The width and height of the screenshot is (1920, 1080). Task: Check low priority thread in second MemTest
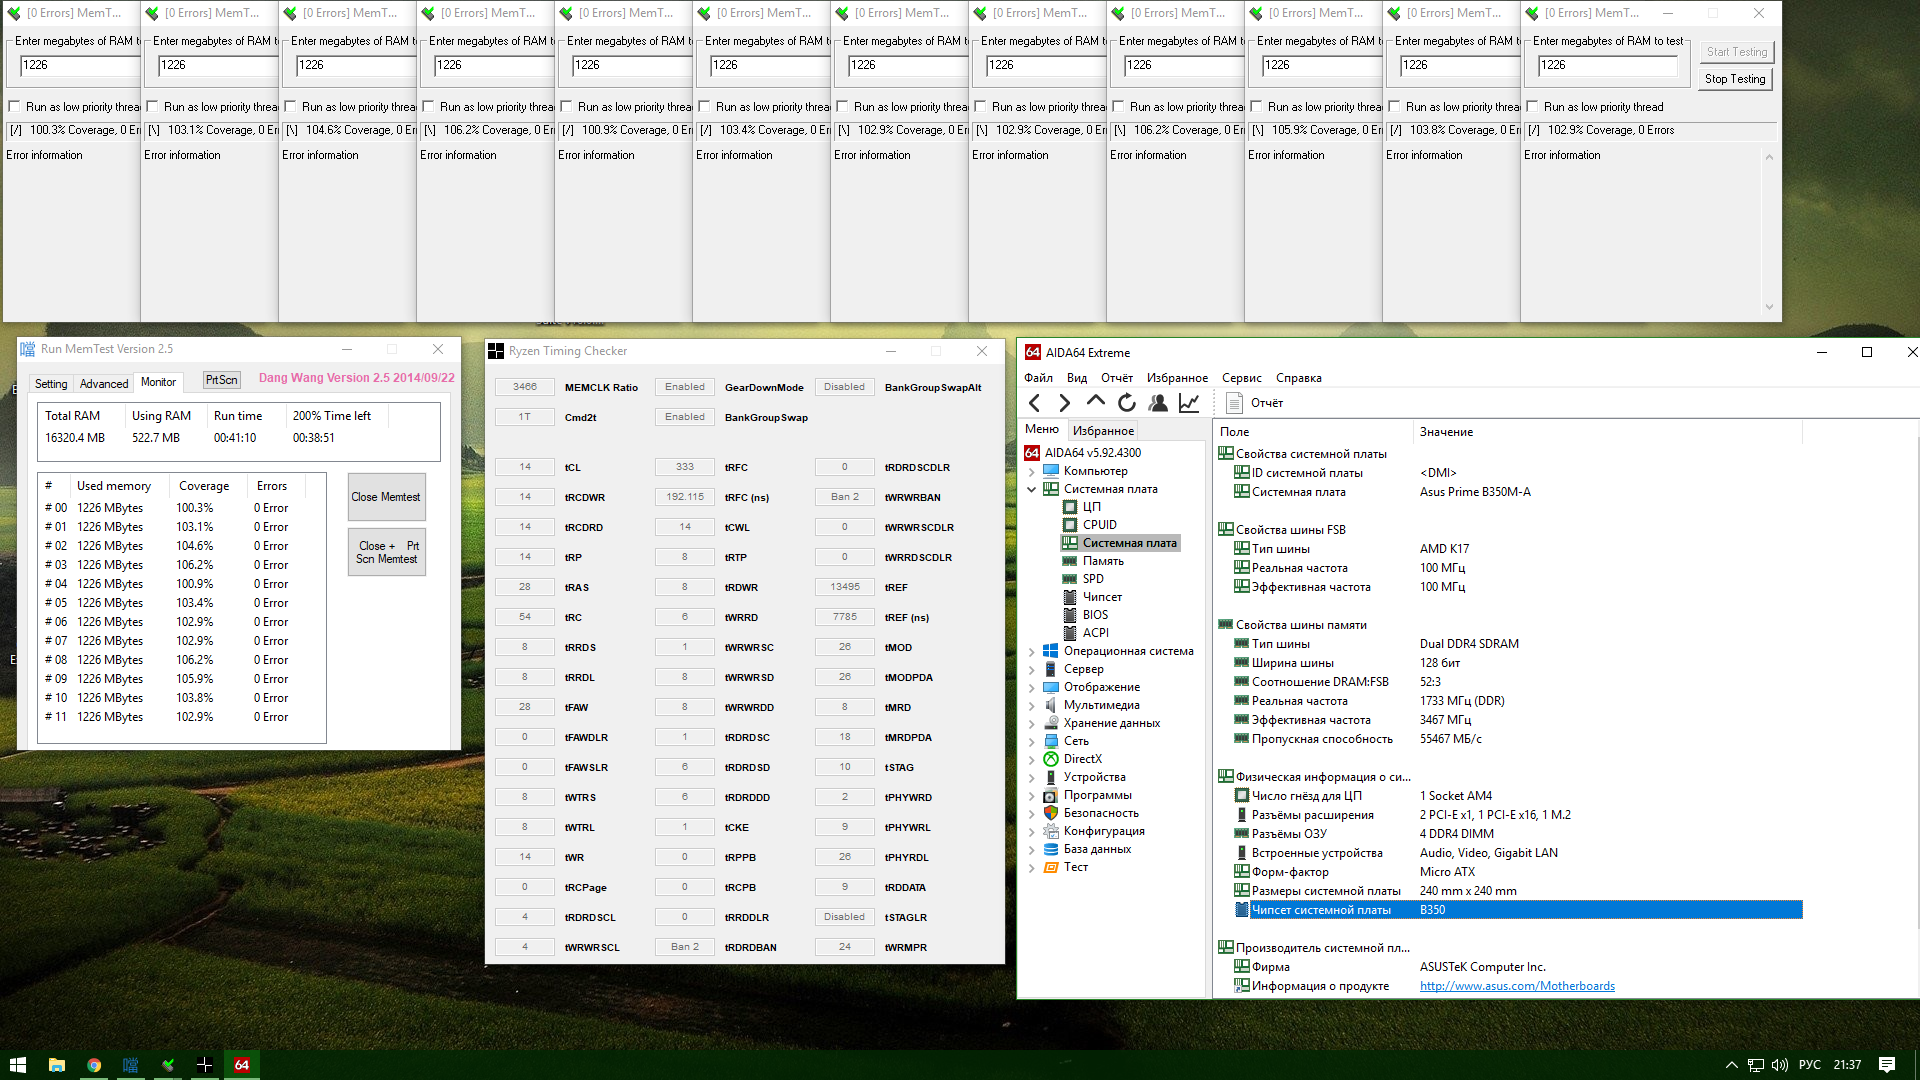[x=152, y=107]
